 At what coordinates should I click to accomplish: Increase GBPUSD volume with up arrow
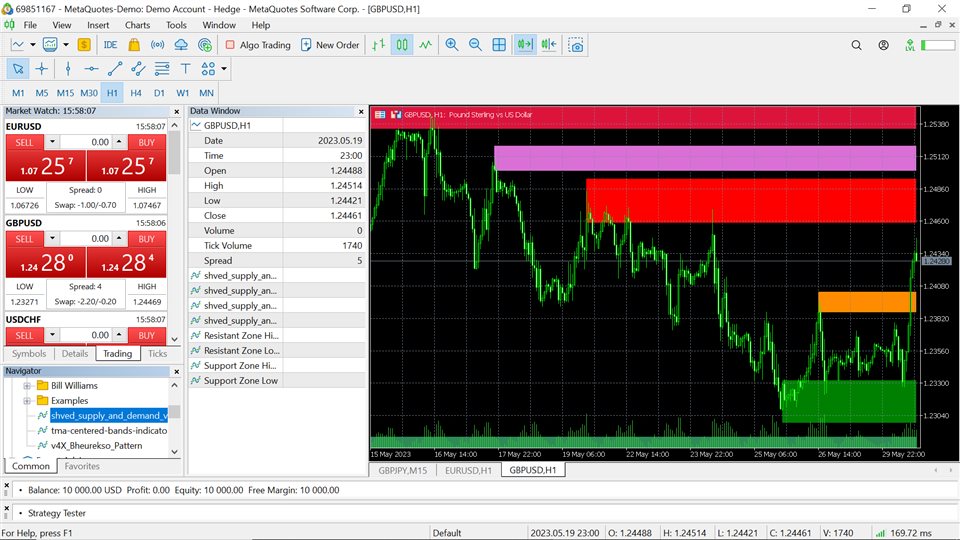coord(119,239)
